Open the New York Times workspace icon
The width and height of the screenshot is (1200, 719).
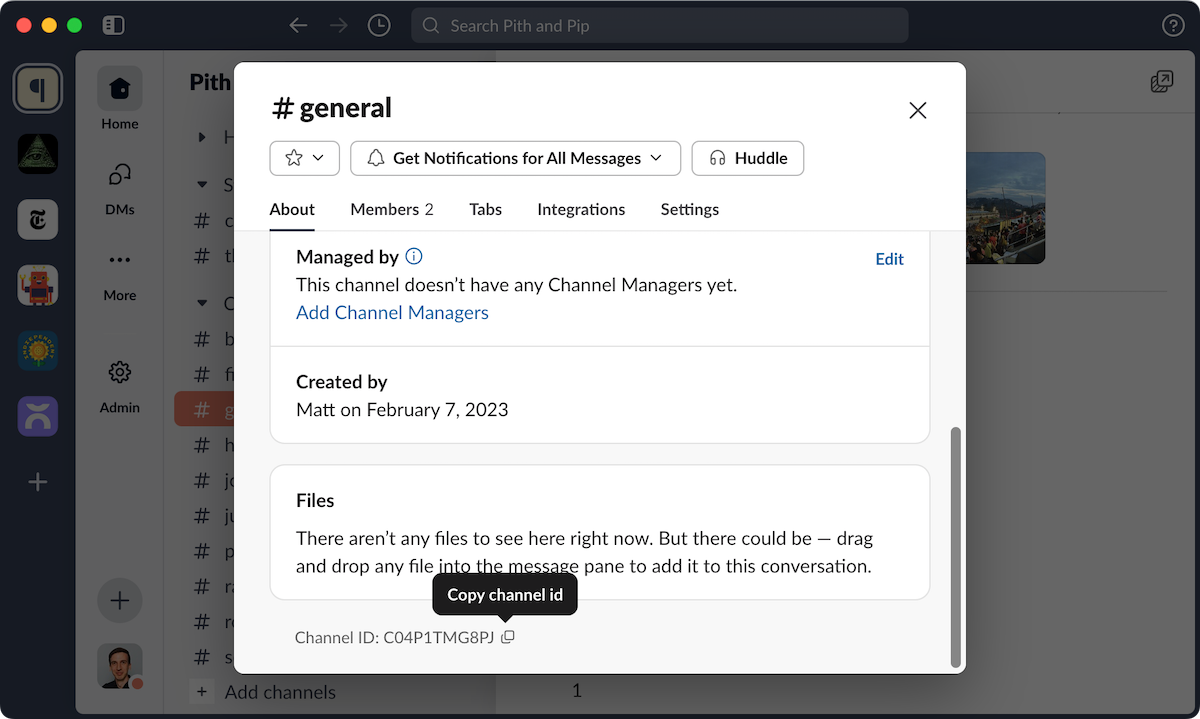click(38, 220)
